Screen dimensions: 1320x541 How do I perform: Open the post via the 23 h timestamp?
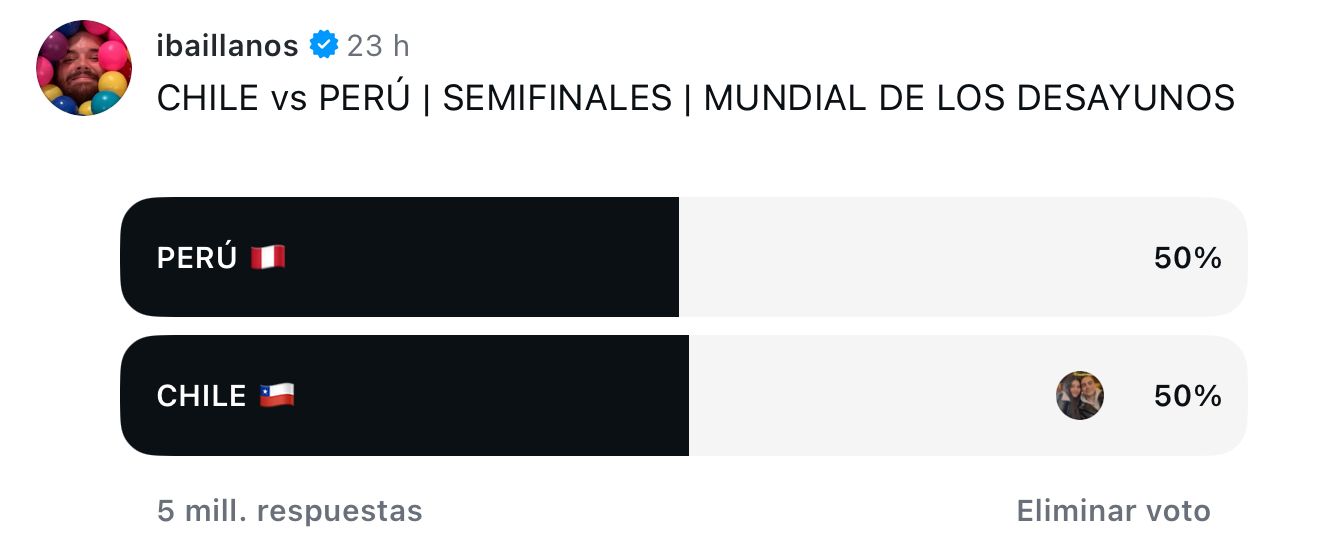378,45
